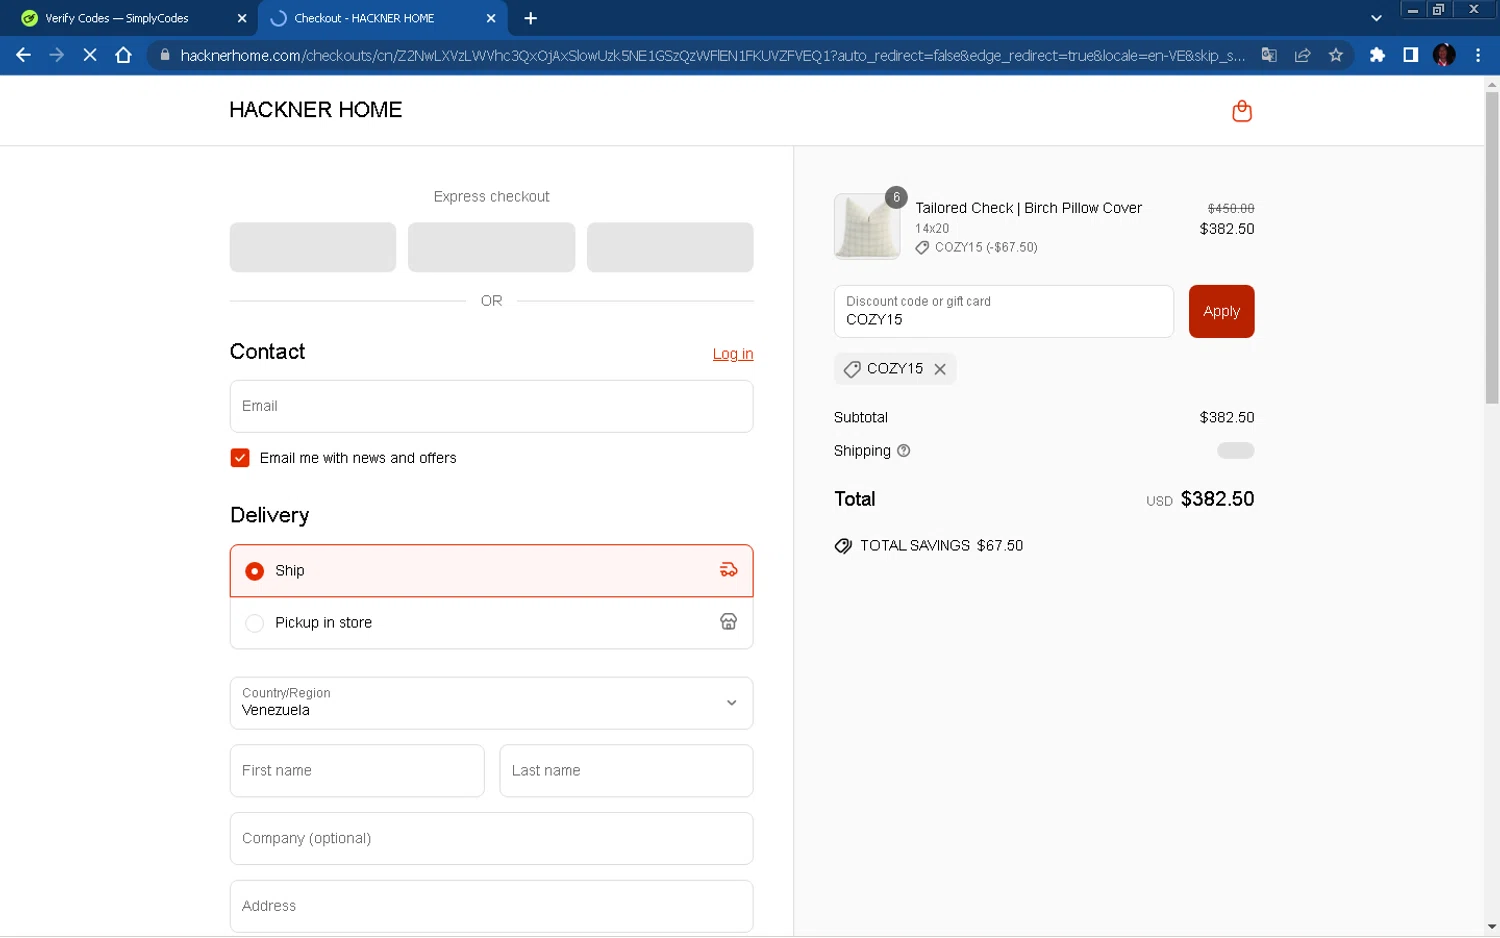
Task: Click the ship delivery truck icon
Action: [x=728, y=570]
